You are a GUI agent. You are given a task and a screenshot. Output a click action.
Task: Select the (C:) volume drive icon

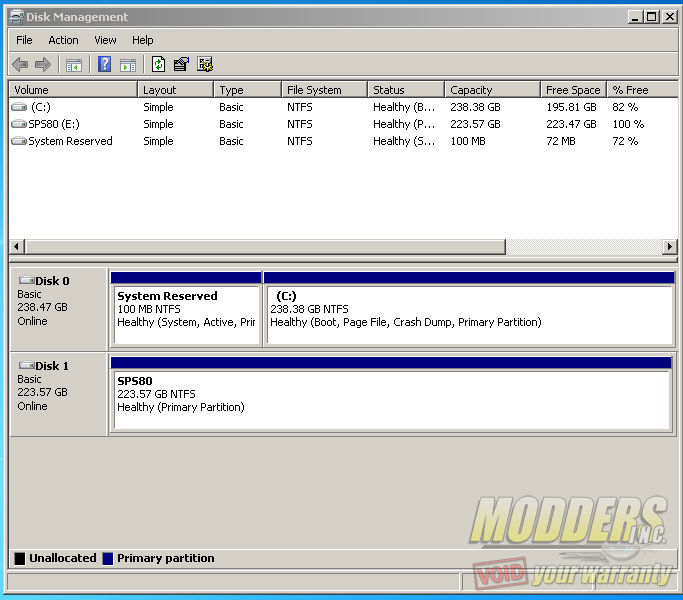click(19, 107)
